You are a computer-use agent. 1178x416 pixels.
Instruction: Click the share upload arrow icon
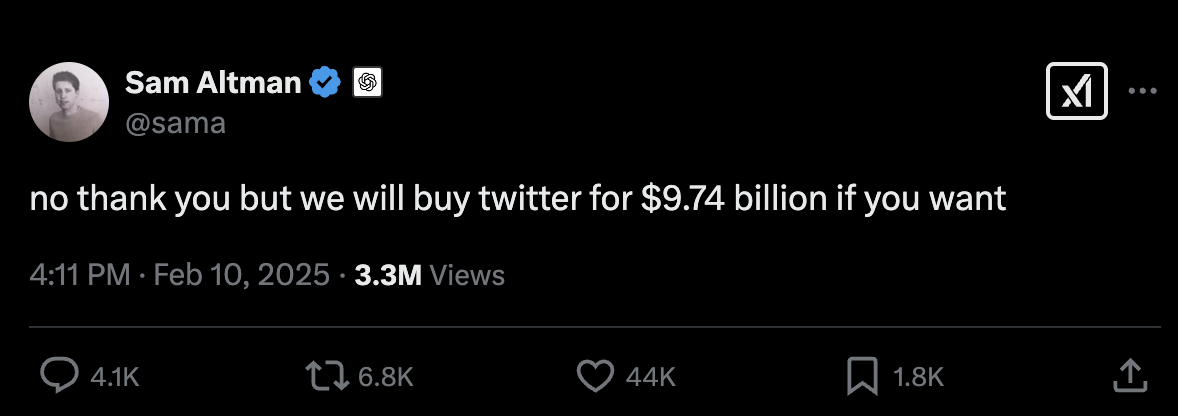point(1128,375)
